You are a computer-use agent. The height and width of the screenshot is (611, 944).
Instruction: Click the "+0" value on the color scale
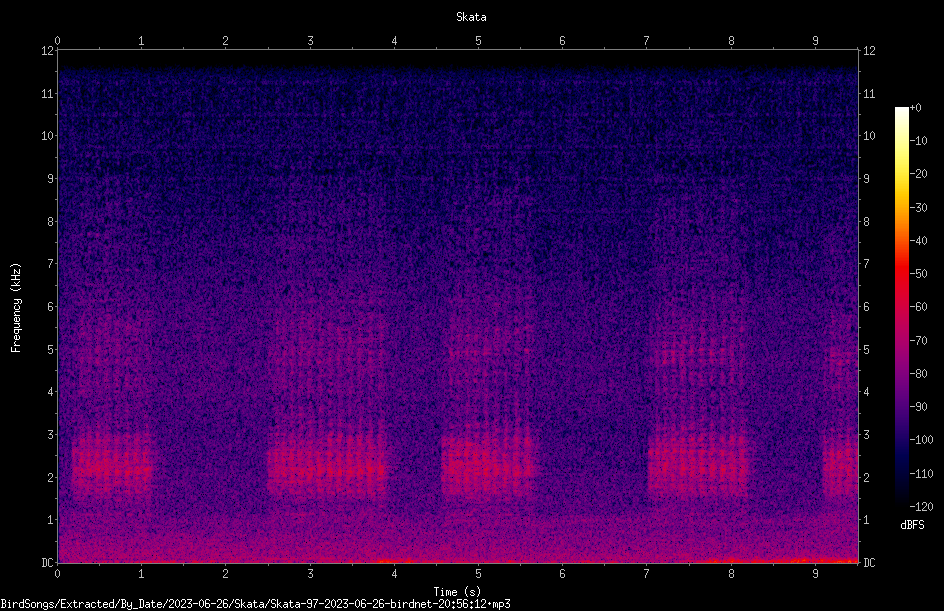pos(916,108)
